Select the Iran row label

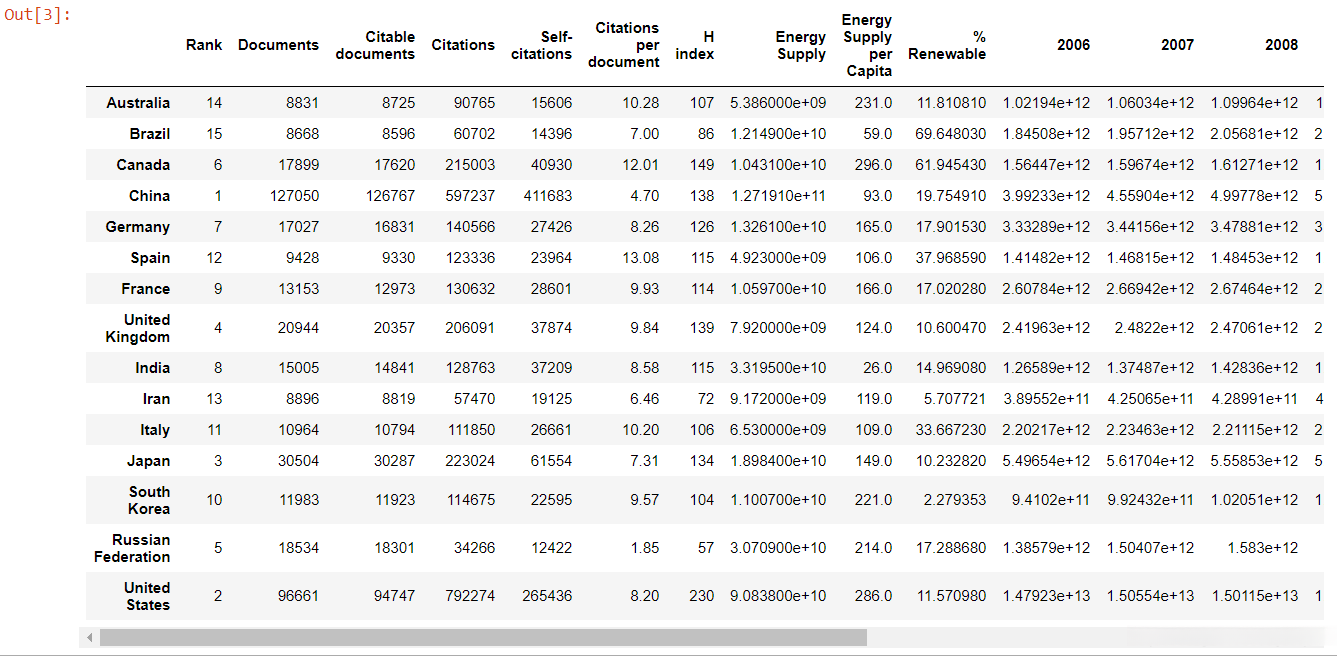click(x=156, y=399)
